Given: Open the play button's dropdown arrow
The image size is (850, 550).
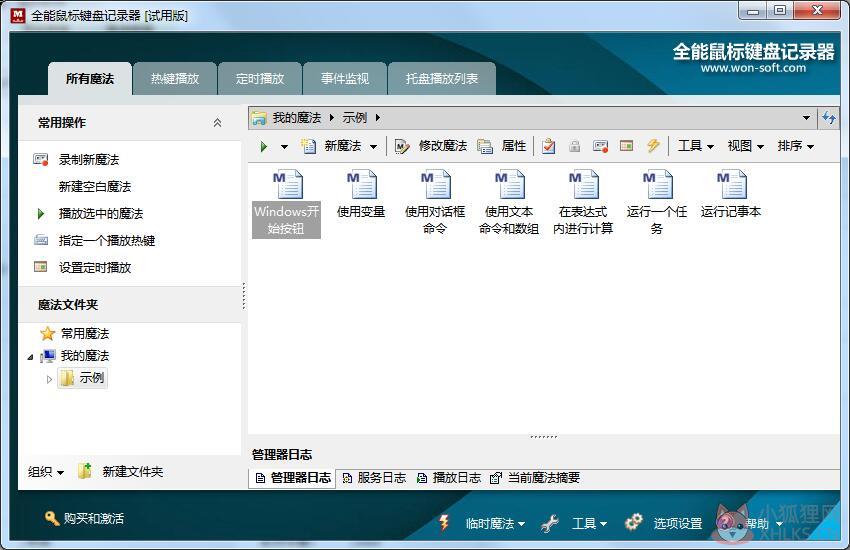Looking at the screenshot, I should click(x=284, y=147).
